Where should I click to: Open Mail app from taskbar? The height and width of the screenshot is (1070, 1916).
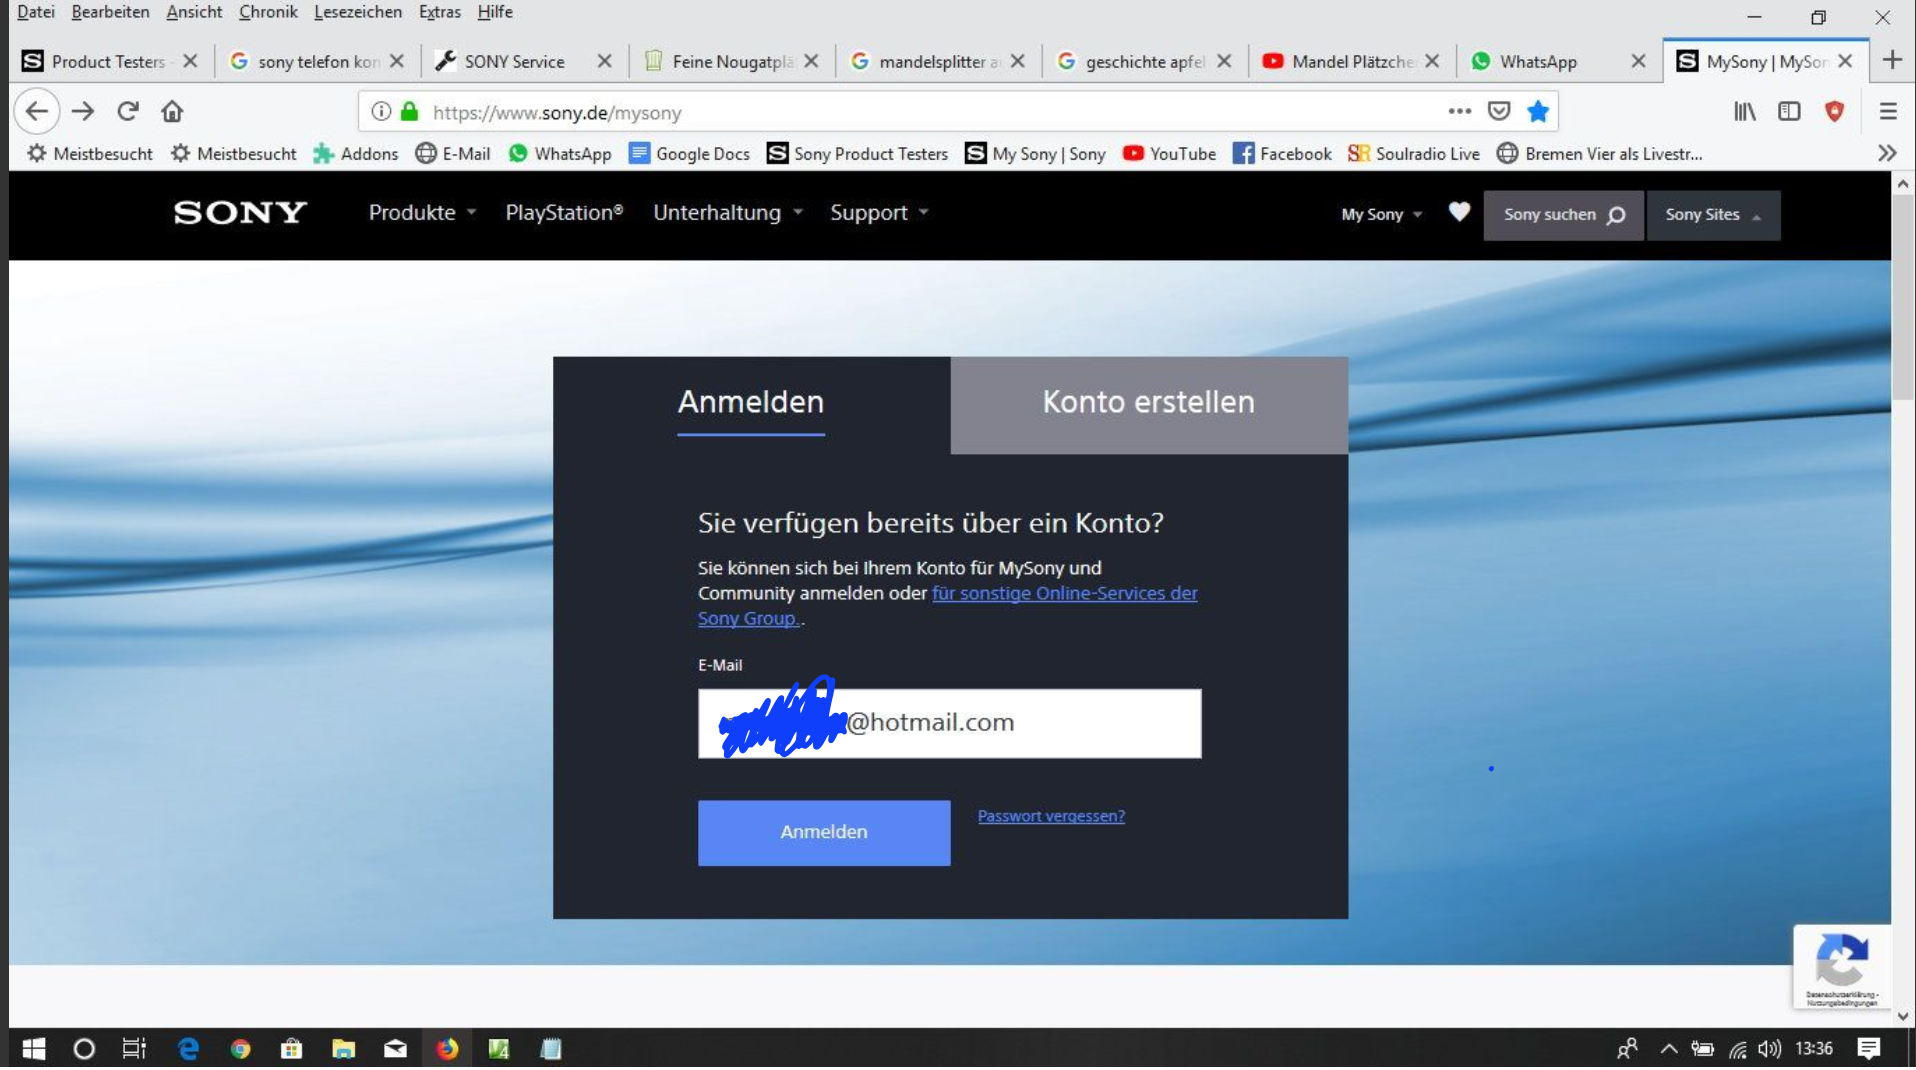click(395, 1048)
